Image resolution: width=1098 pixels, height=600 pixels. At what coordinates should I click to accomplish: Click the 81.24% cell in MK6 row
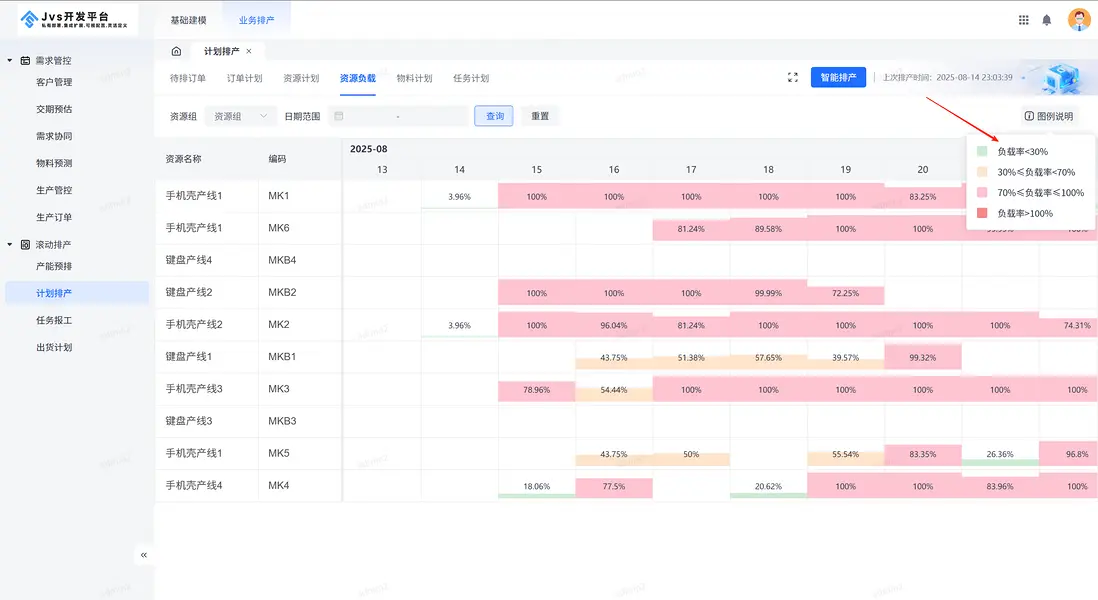691,229
